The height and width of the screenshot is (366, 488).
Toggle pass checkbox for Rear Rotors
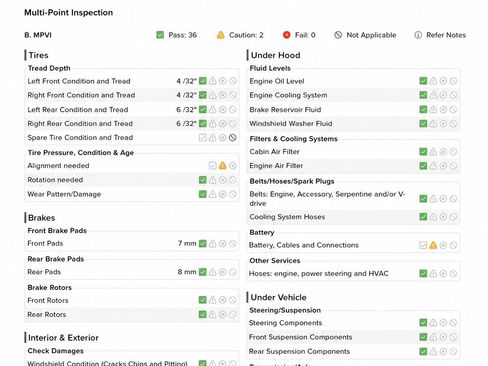point(202,314)
